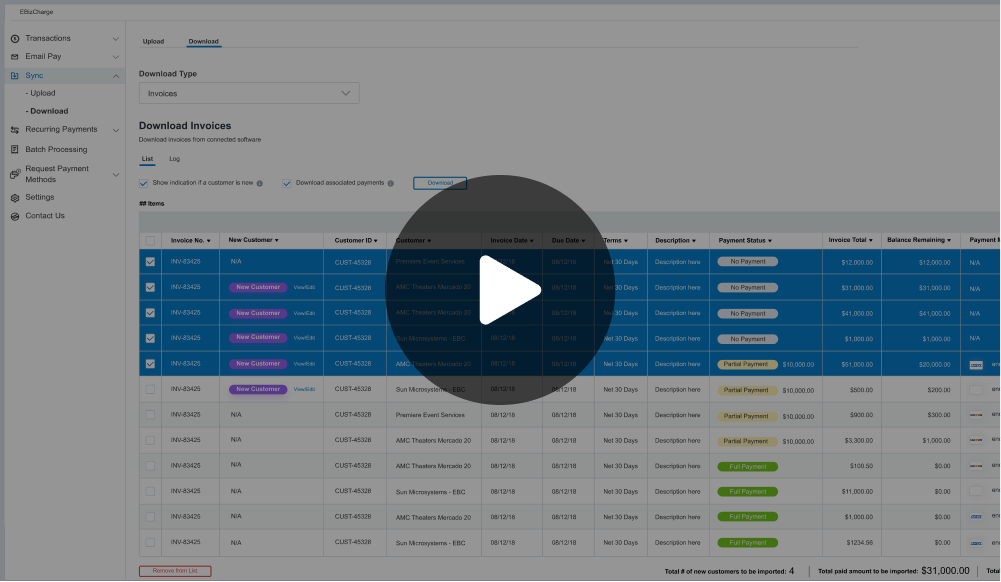The height and width of the screenshot is (582, 1001).
Task: Disable 'Download associated payments'
Action: click(287, 183)
